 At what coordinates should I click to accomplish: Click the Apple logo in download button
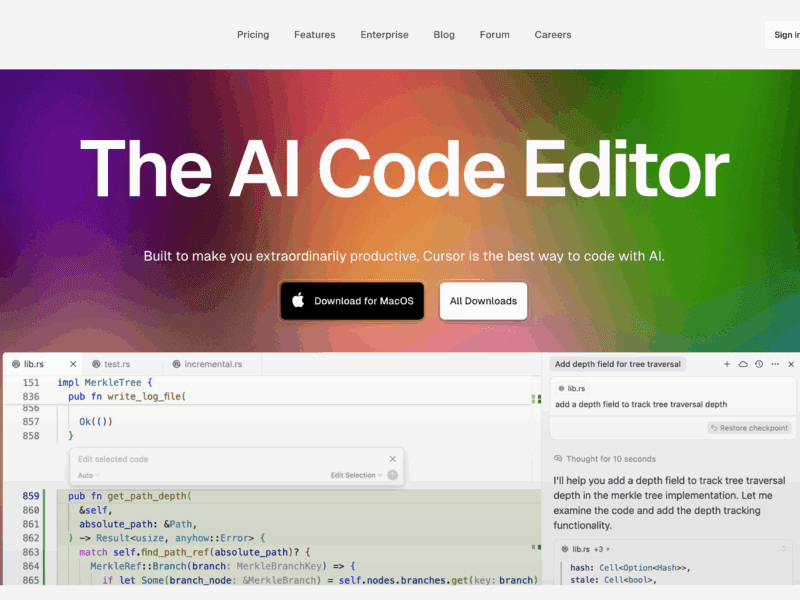pyautogui.click(x=298, y=301)
